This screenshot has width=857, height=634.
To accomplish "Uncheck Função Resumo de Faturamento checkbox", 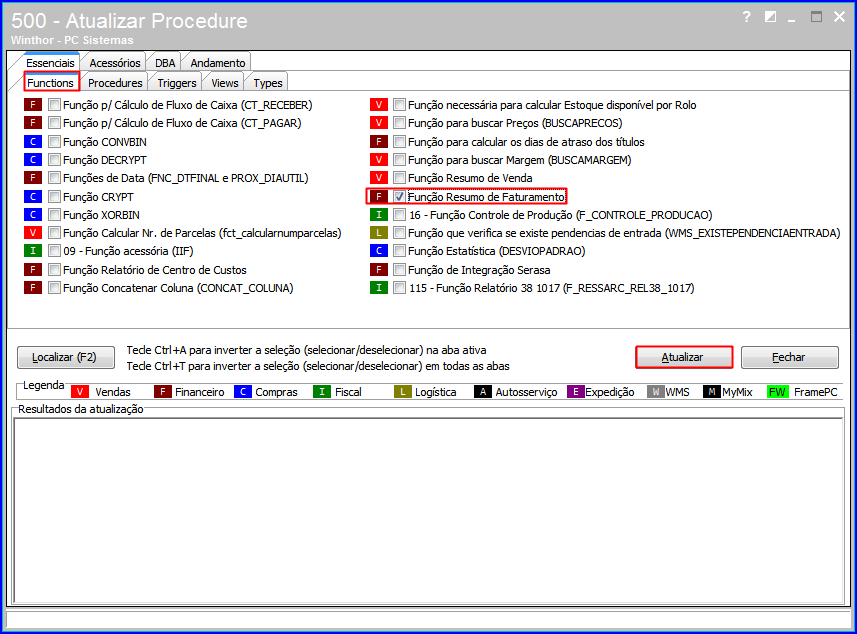I will click(x=400, y=196).
